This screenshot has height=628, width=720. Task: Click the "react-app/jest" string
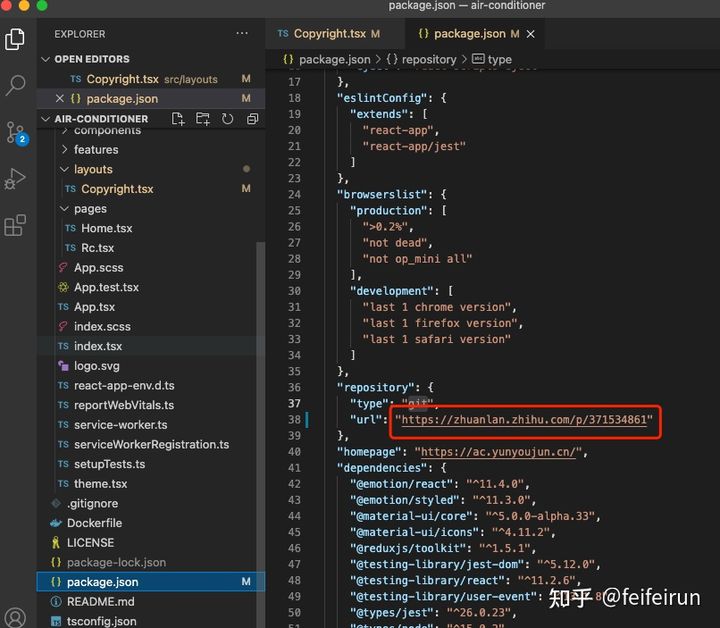pyautogui.click(x=414, y=146)
